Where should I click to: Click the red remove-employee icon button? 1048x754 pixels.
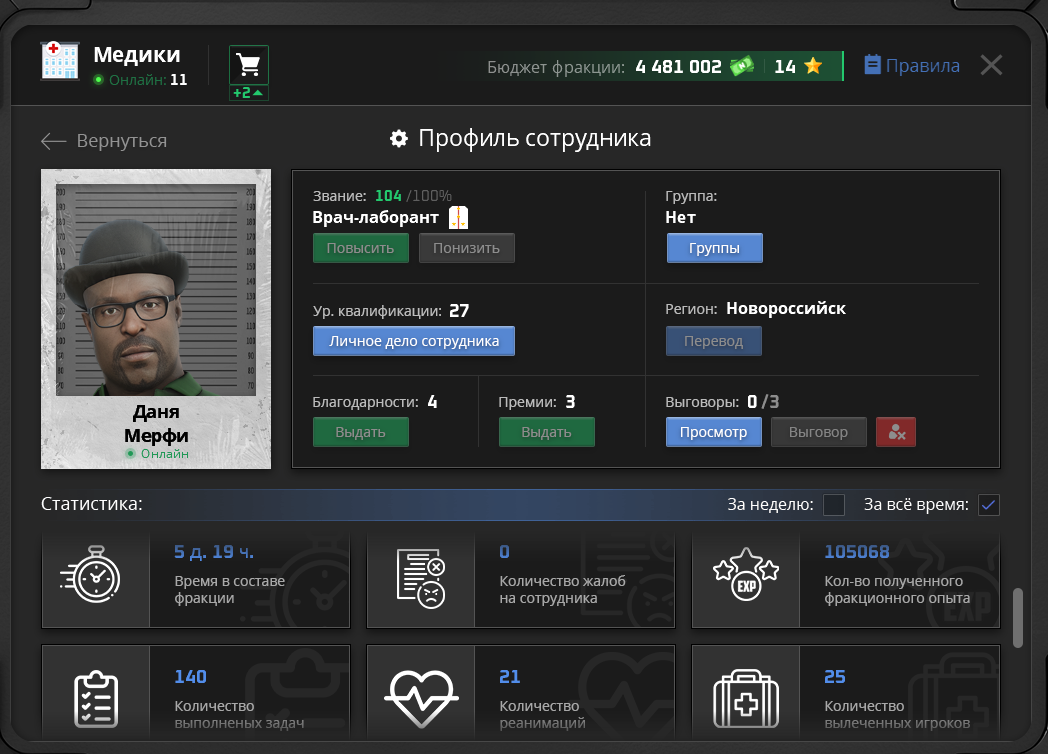click(x=895, y=432)
